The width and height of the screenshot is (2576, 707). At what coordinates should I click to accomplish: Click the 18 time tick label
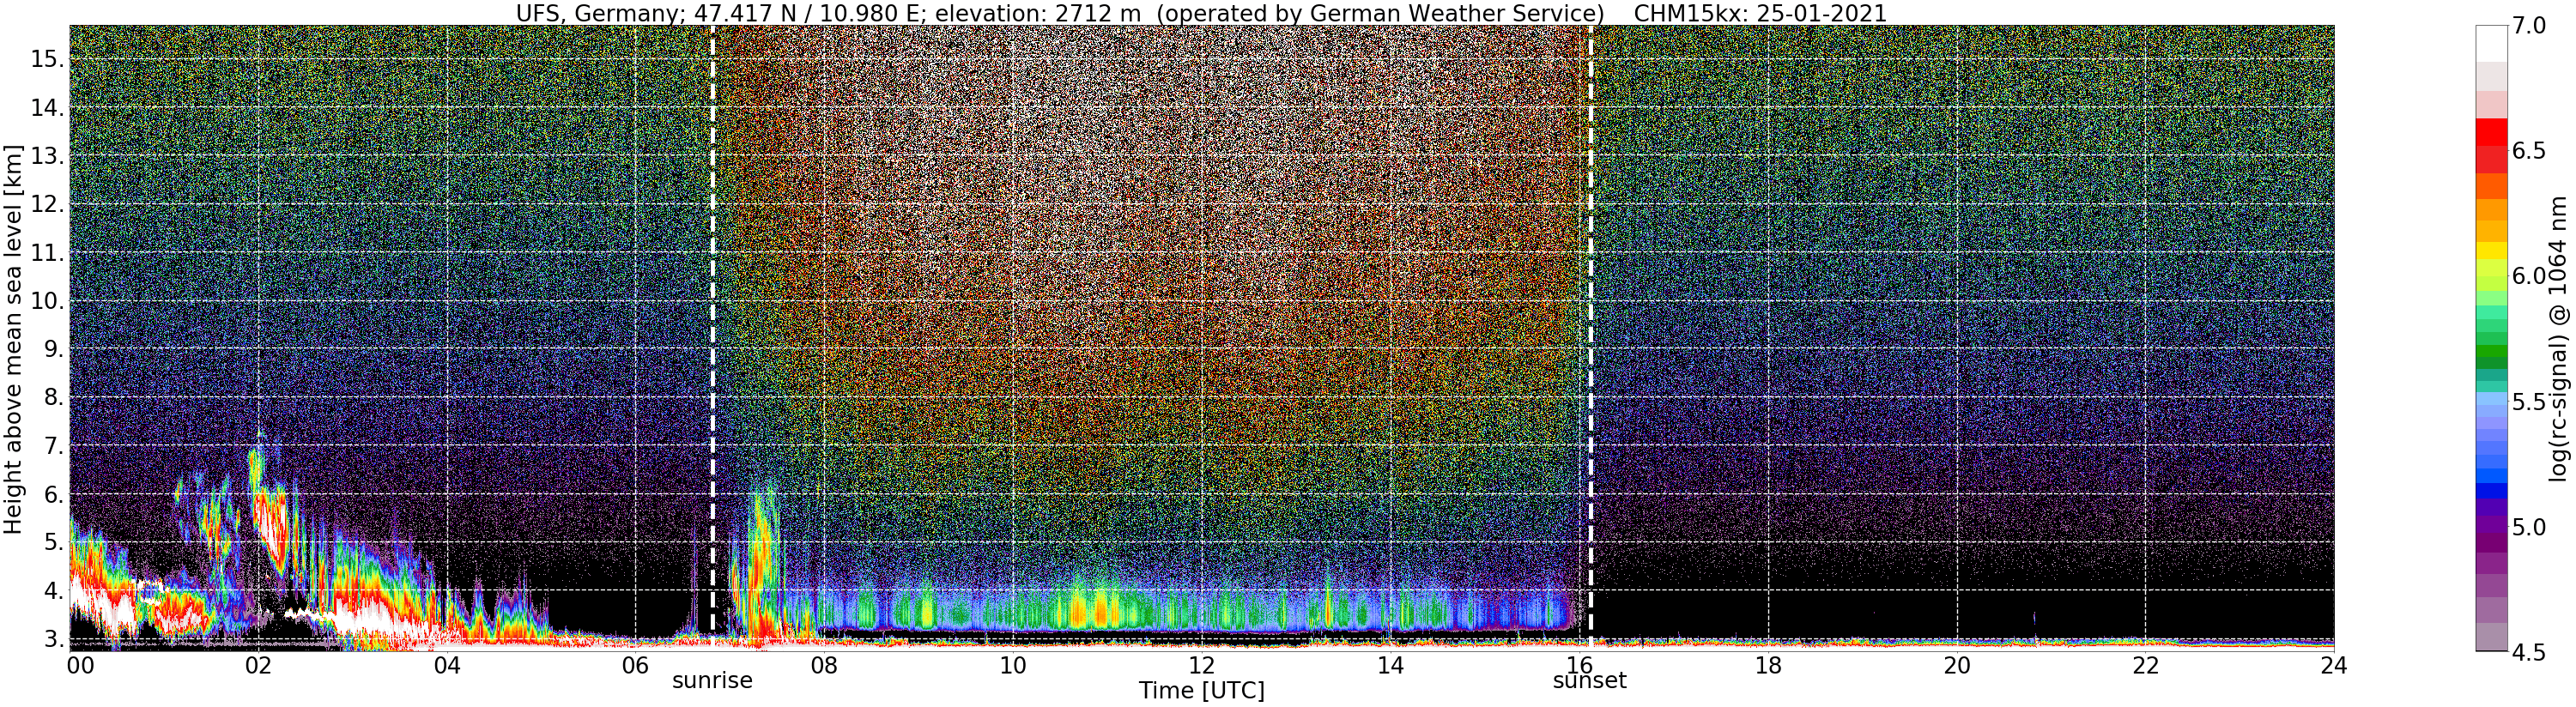(1768, 666)
